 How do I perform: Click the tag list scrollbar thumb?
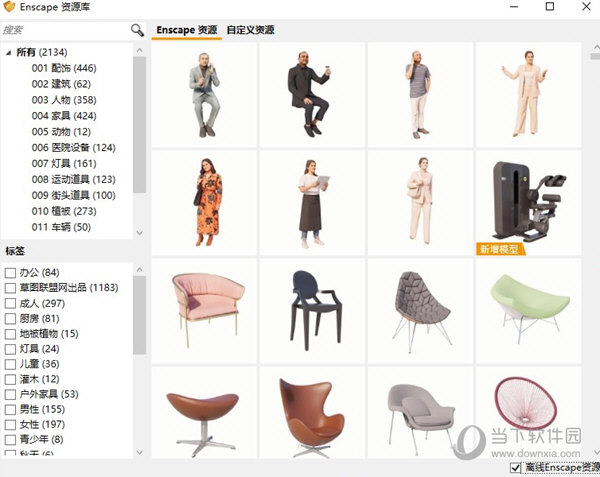[140, 315]
